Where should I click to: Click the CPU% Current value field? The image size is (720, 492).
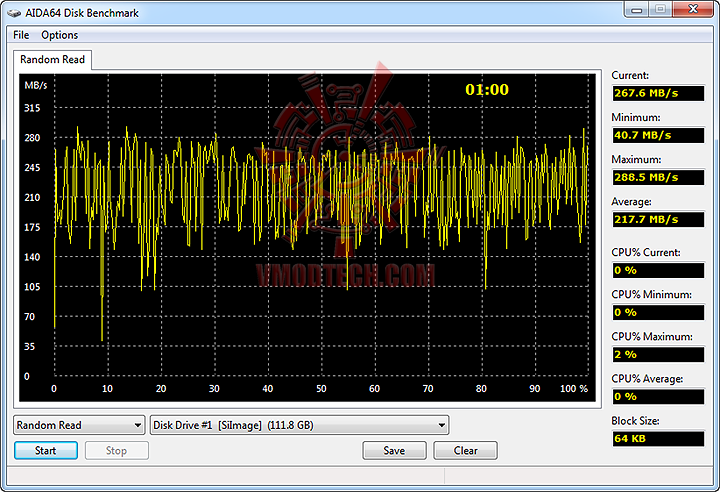pyautogui.click(x=658, y=271)
